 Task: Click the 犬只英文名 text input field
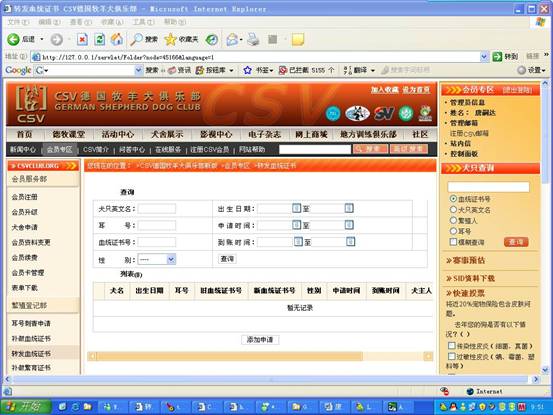157,209
